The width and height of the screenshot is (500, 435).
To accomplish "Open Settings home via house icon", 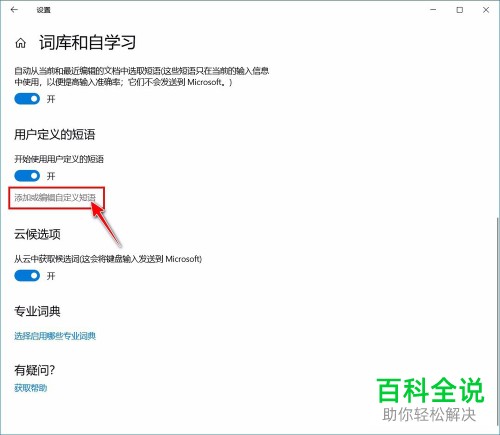I will pyautogui.click(x=21, y=43).
